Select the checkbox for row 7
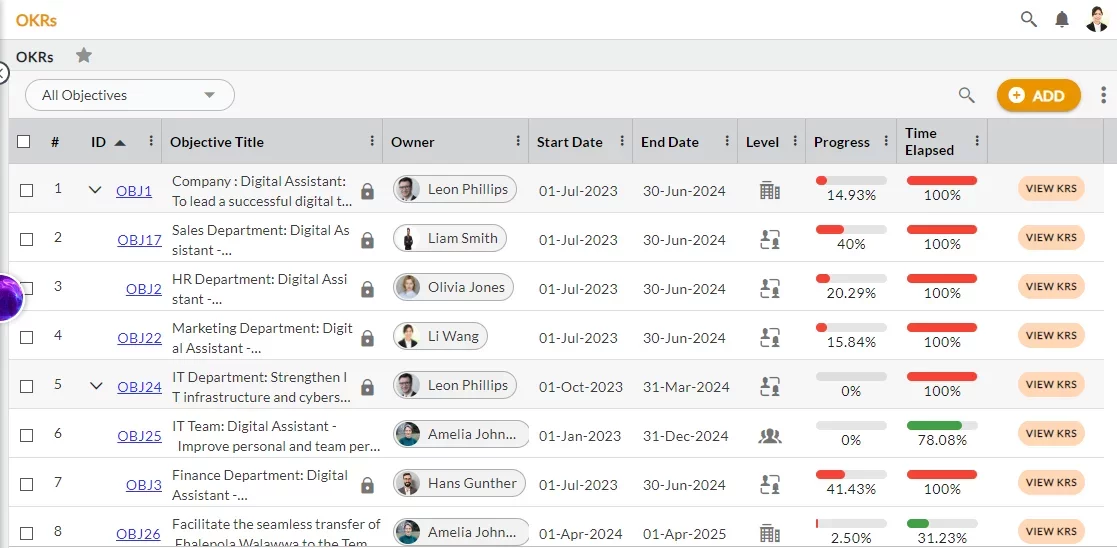Screen dimensions: 1117x548 [x=27, y=484]
